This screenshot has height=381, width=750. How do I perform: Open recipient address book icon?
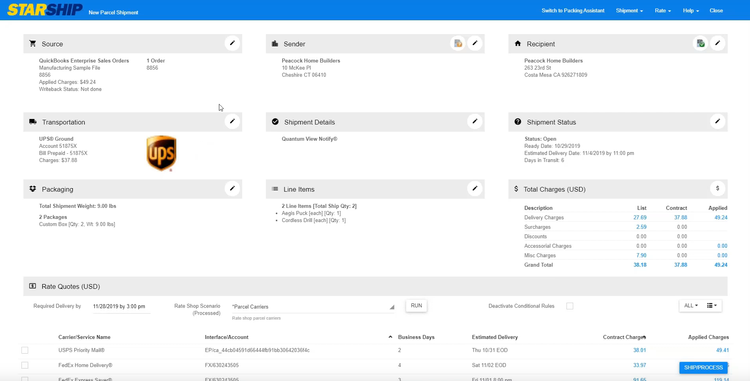(x=700, y=44)
